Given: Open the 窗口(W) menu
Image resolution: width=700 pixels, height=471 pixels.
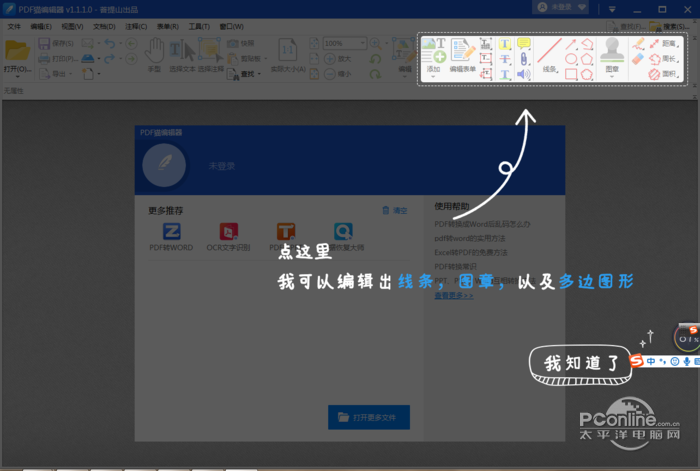Looking at the screenshot, I should click(231, 27).
